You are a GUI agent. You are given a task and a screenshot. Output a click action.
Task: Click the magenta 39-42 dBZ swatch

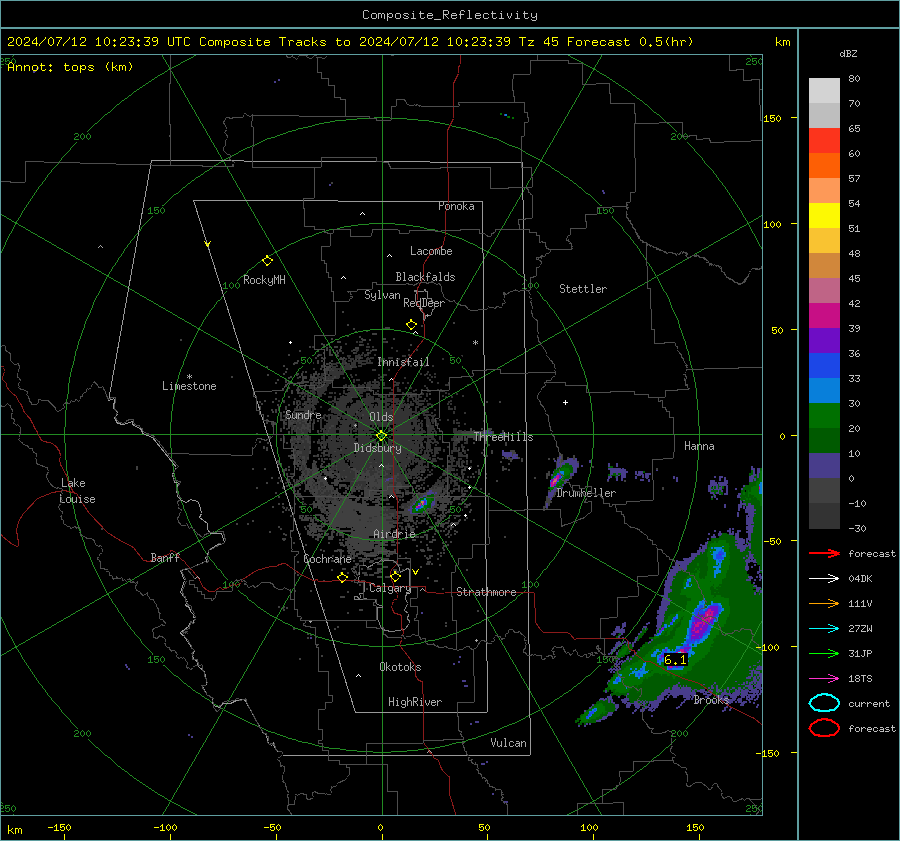click(x=824, y=316)
